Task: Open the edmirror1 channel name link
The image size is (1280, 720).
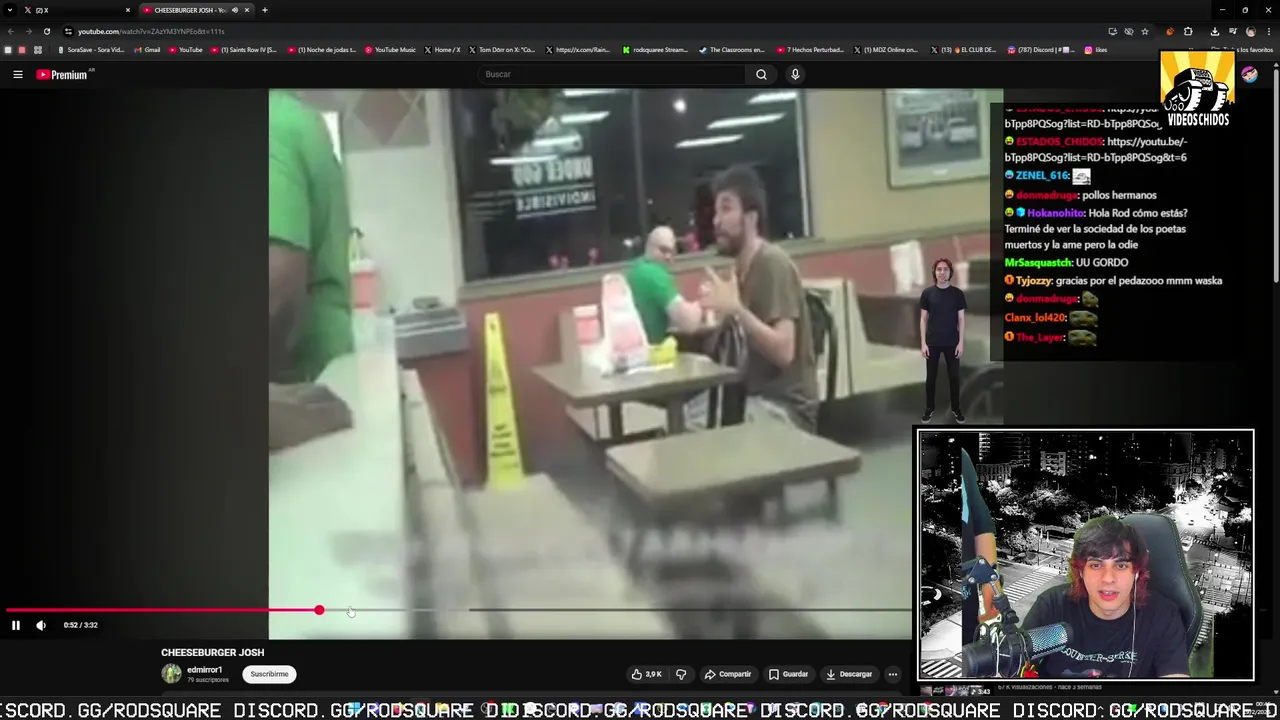Action: [204, 670]
